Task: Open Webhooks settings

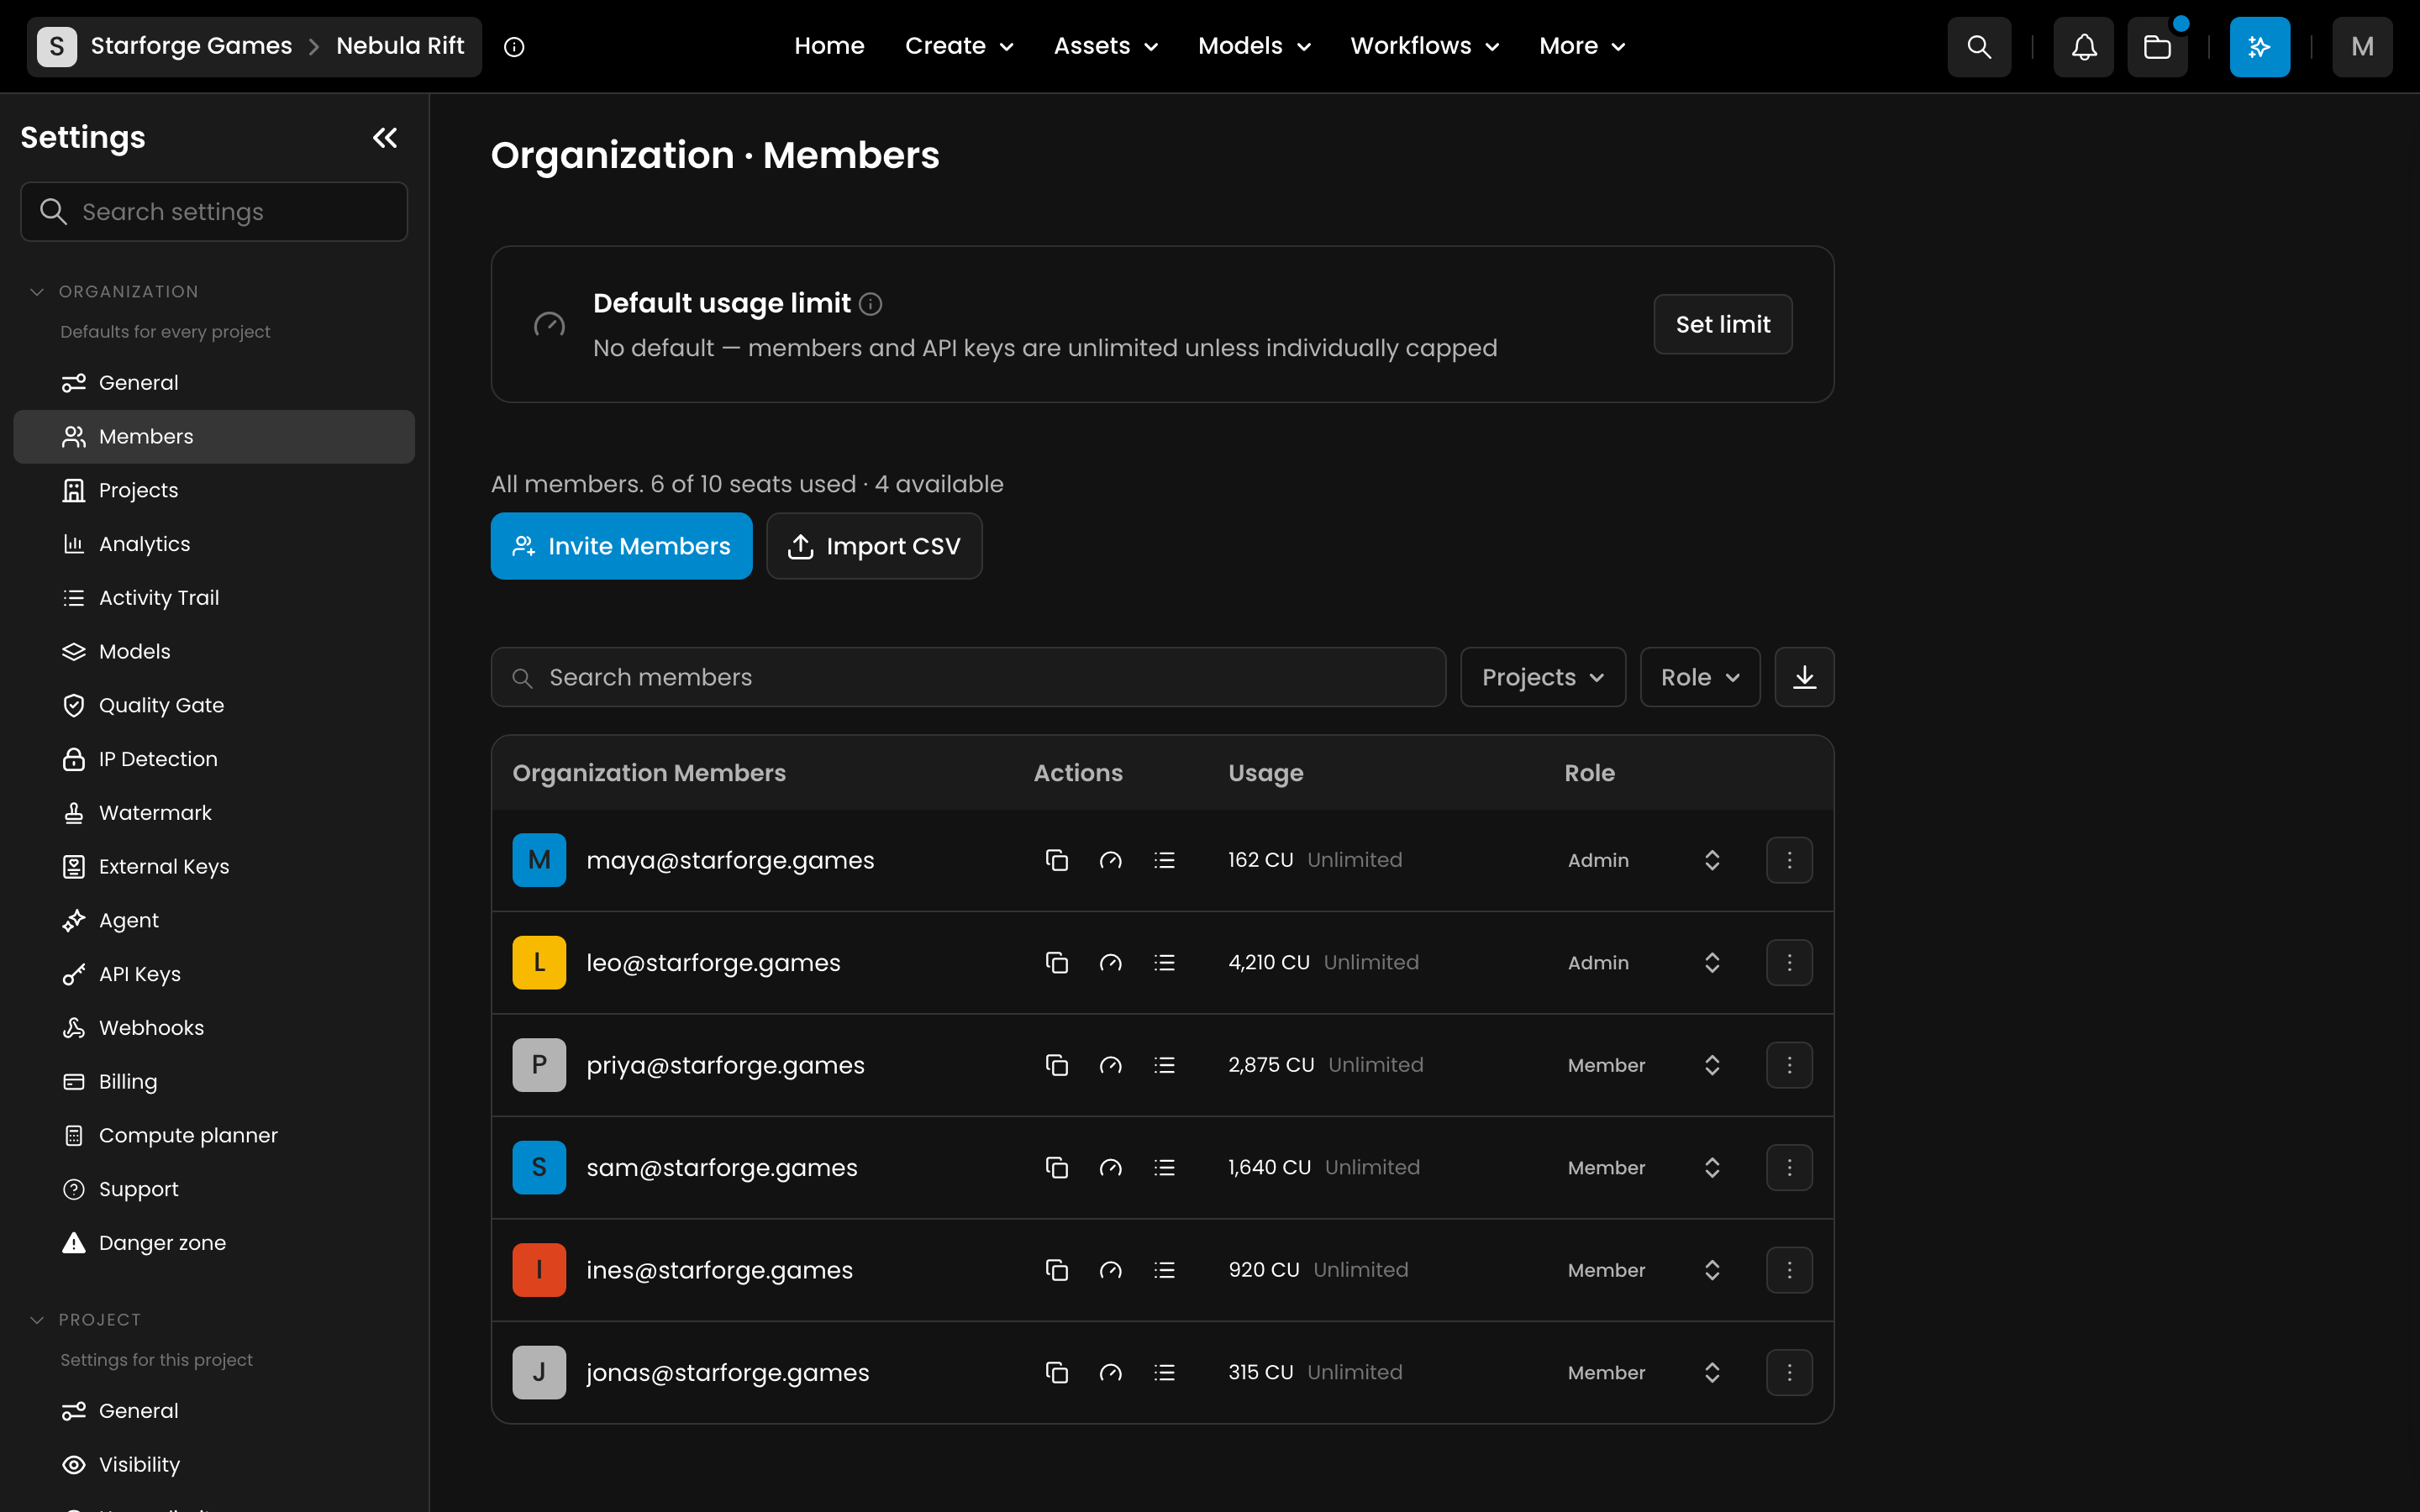Action: coord(214,1028)
